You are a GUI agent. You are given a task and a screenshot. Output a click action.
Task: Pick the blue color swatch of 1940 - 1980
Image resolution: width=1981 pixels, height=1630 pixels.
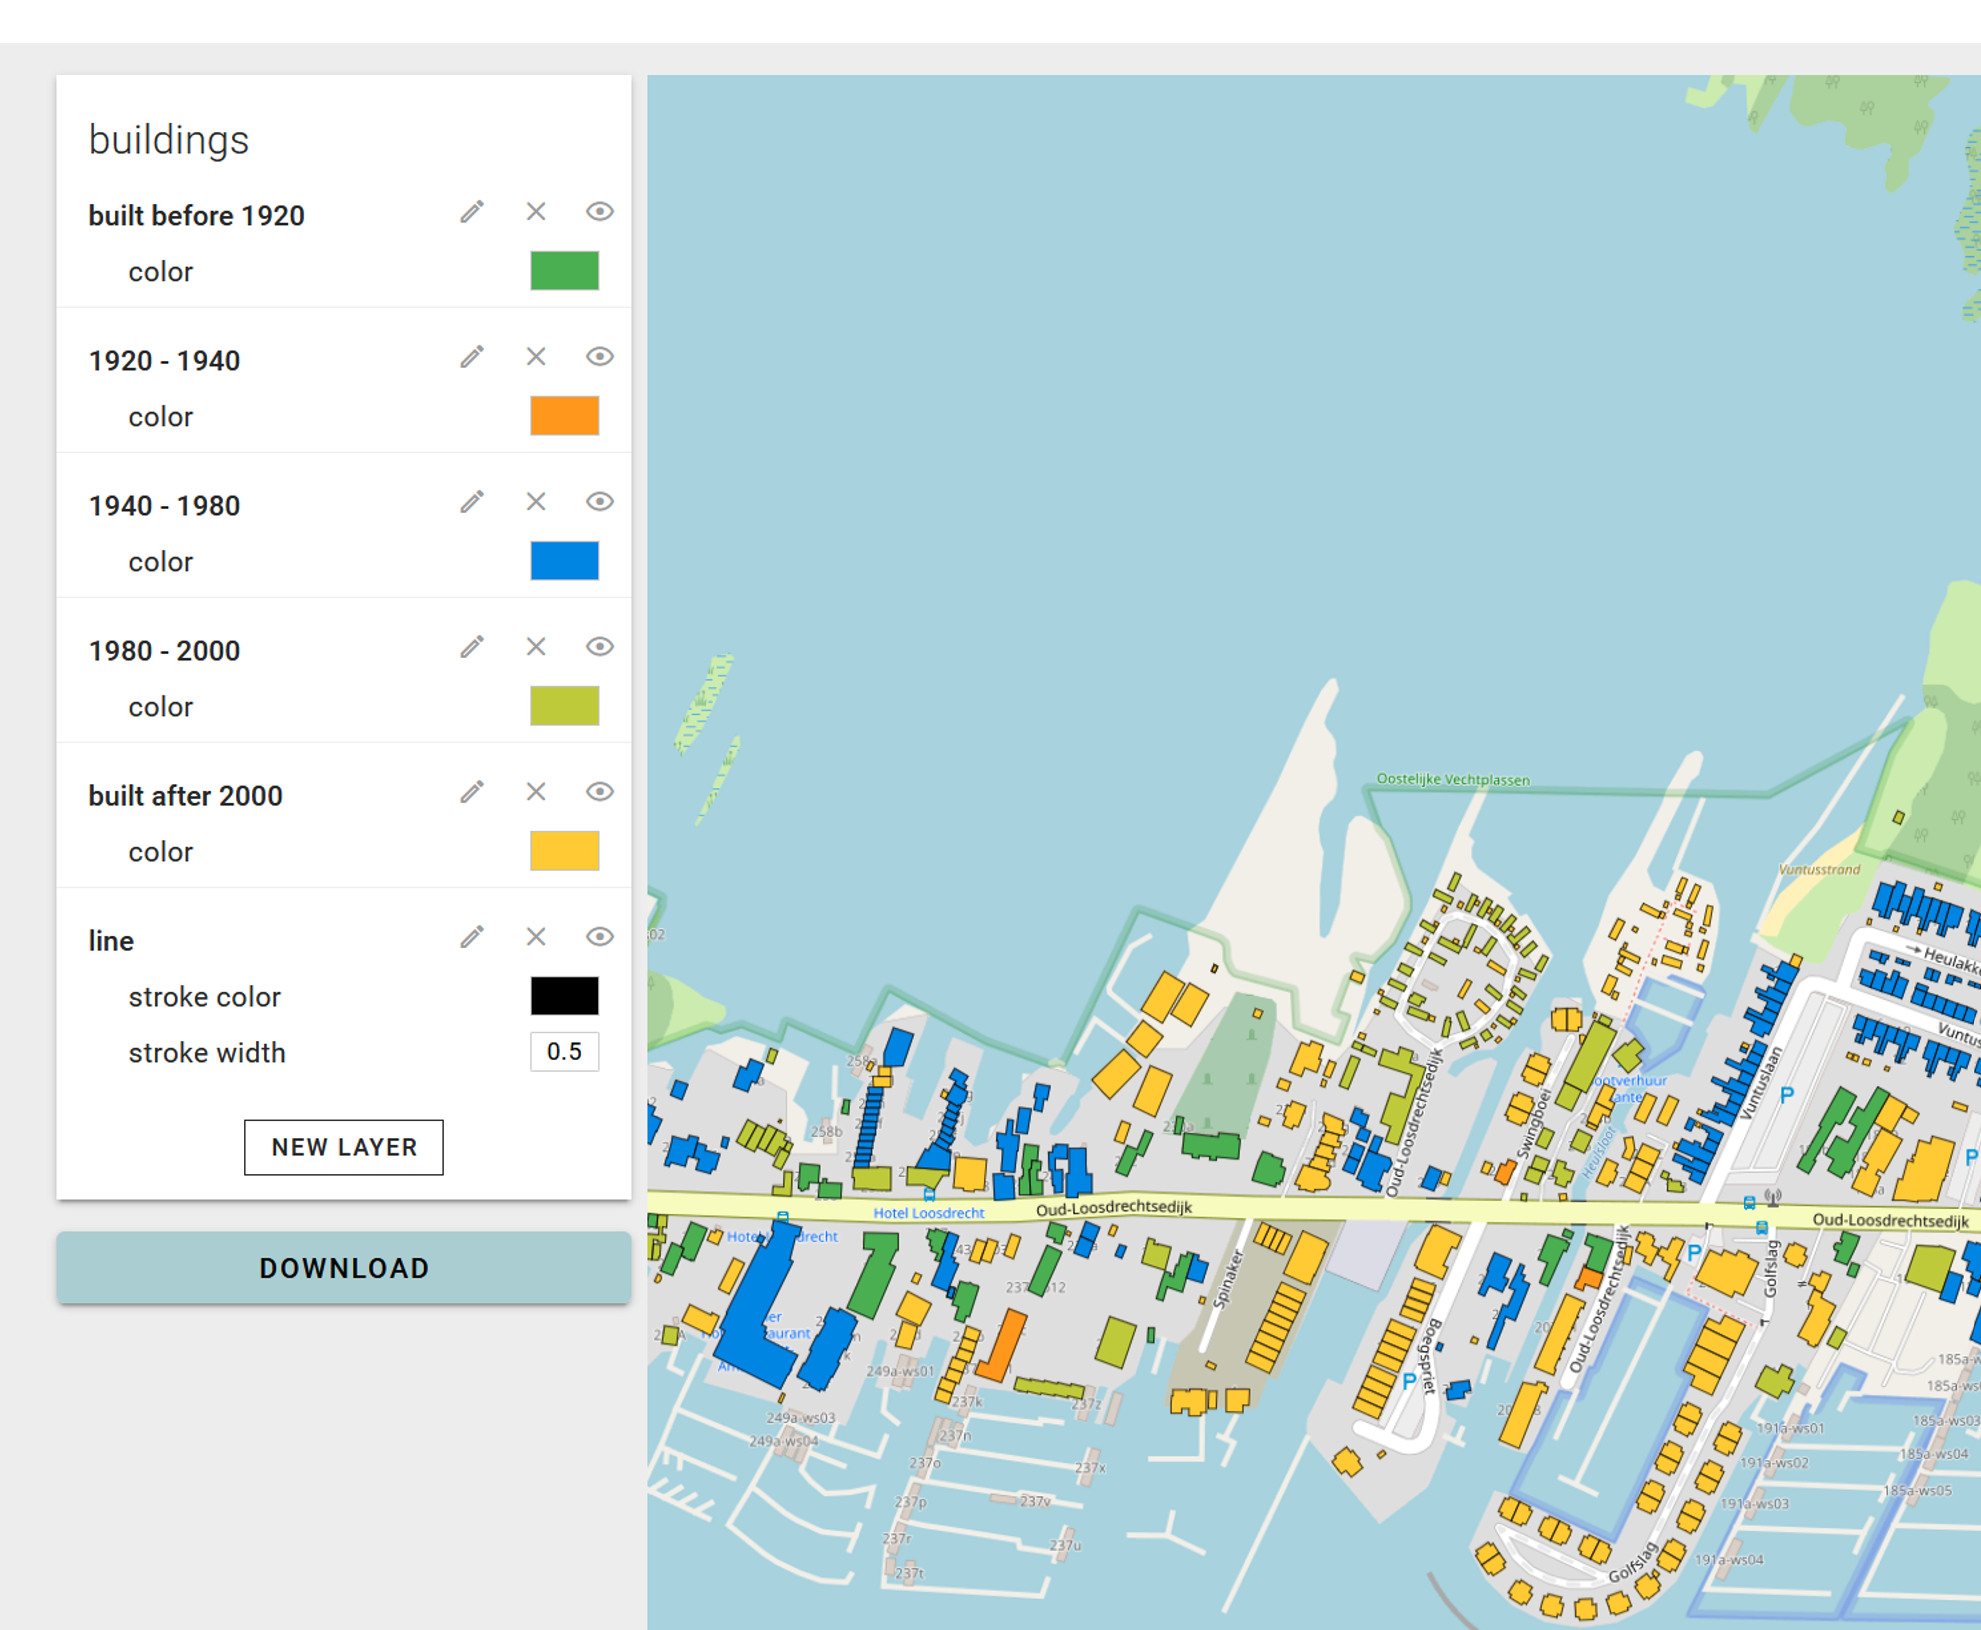click(564, 561)
